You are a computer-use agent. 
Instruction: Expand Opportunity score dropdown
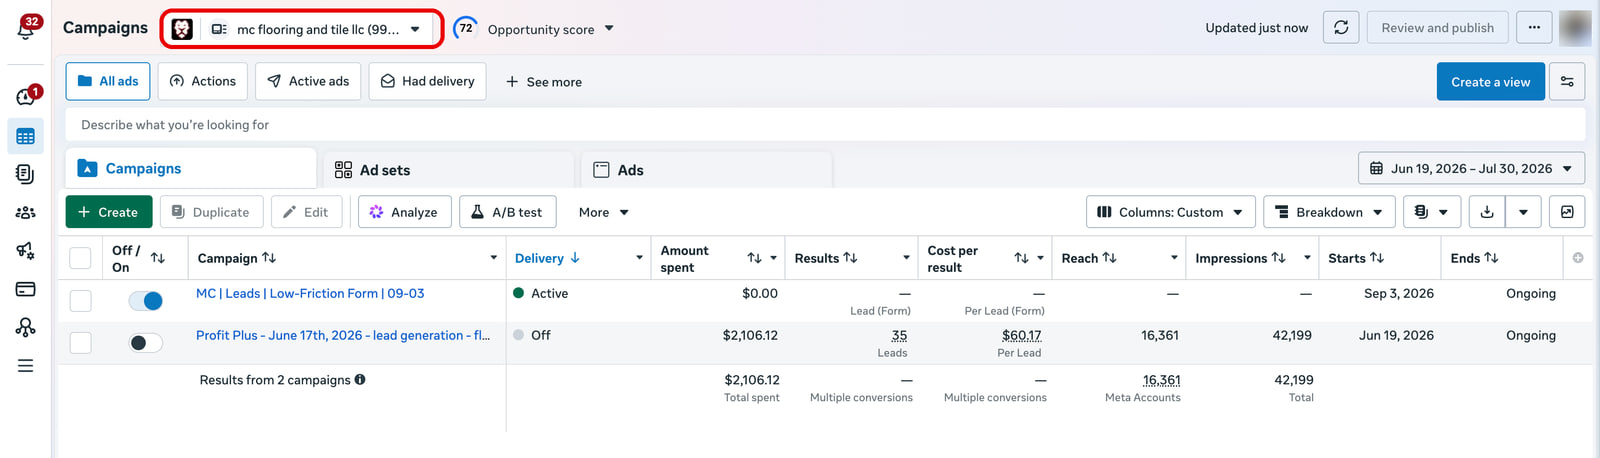tap(610, 29)
